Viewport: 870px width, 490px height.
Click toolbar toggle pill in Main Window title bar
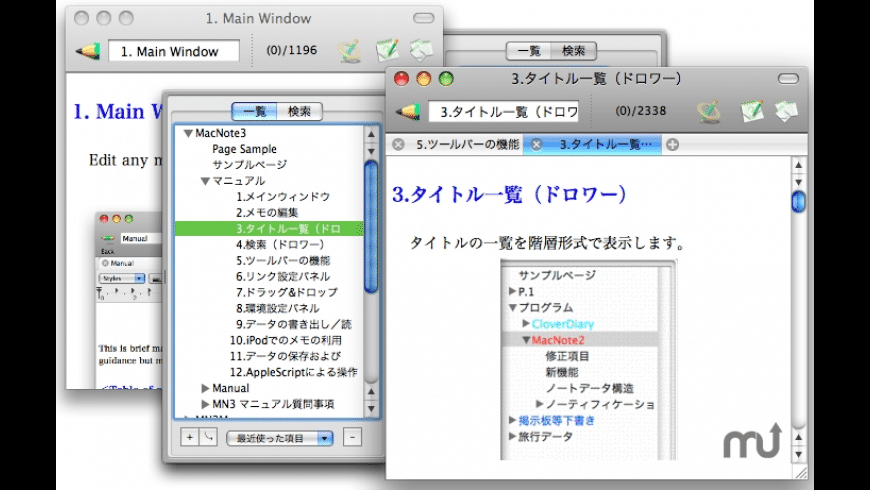423,18
